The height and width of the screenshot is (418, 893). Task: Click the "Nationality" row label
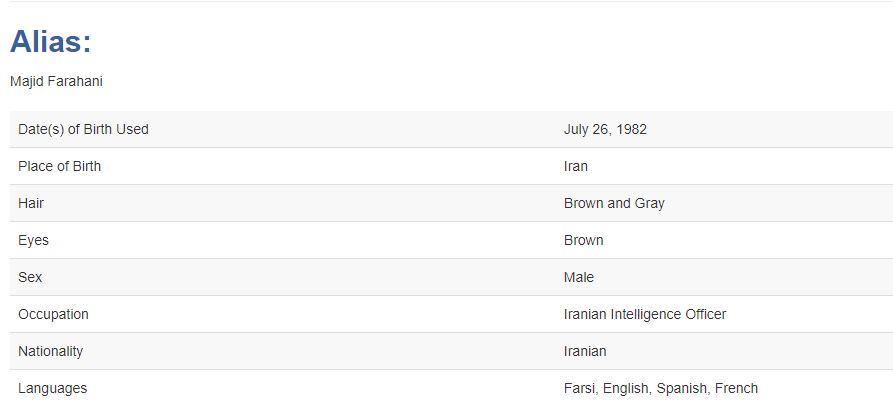click(x=50, y=351)
